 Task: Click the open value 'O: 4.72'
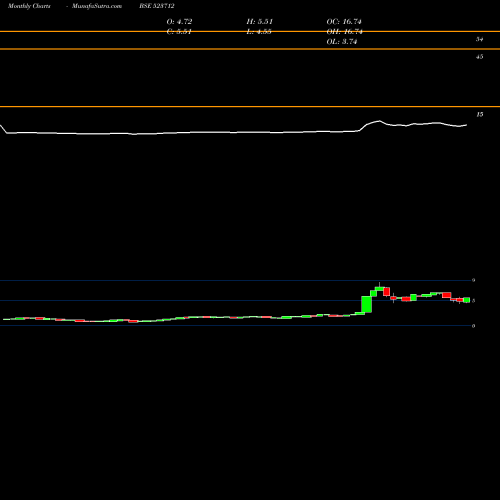tap(179, 22)
